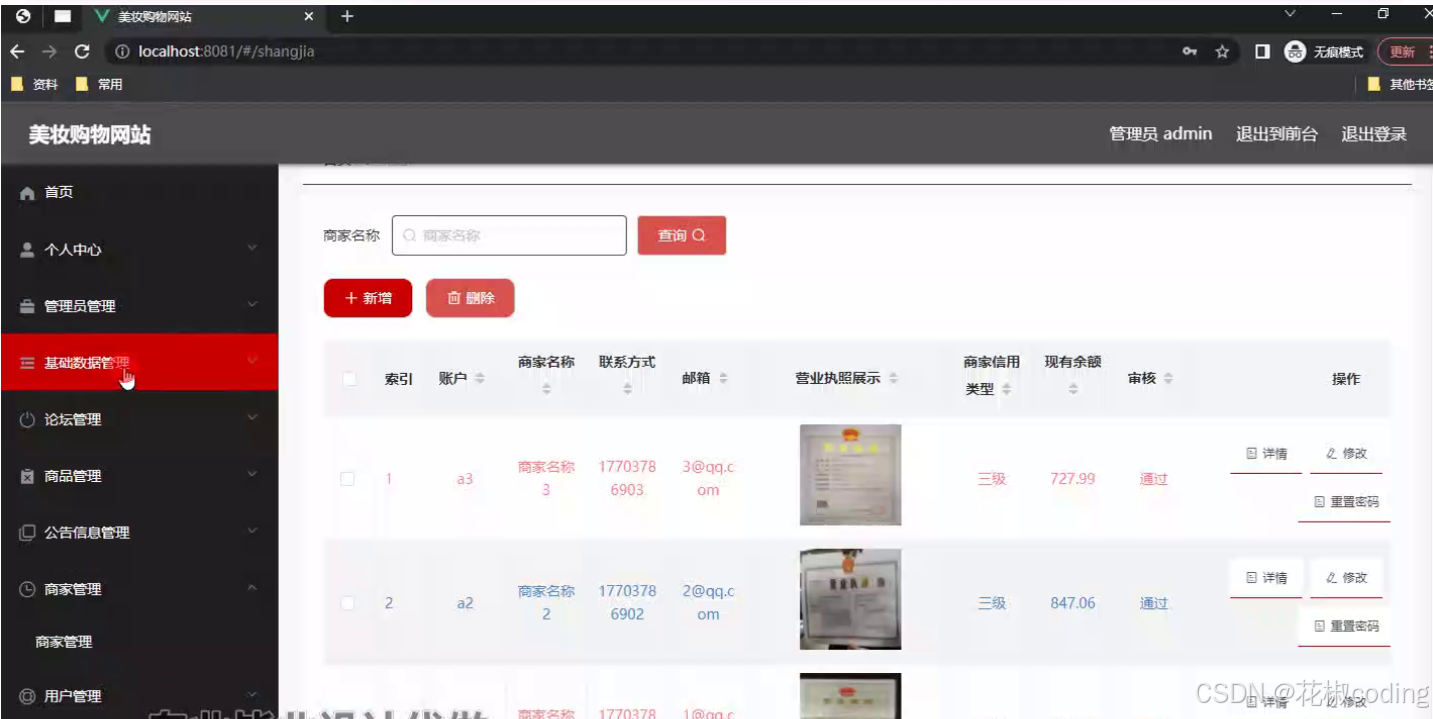1433x719 pixels.
Task: Switch to the 美妆购物网站 browser tab
Action: pyautogui.click(x=203, y=17)
